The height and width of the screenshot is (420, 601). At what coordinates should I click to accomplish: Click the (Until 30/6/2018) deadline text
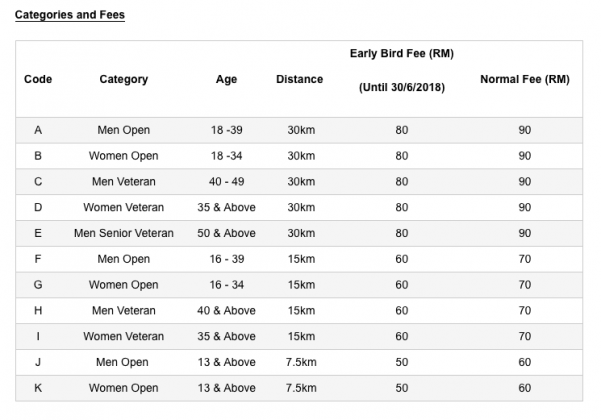click(x=402, y=88)
